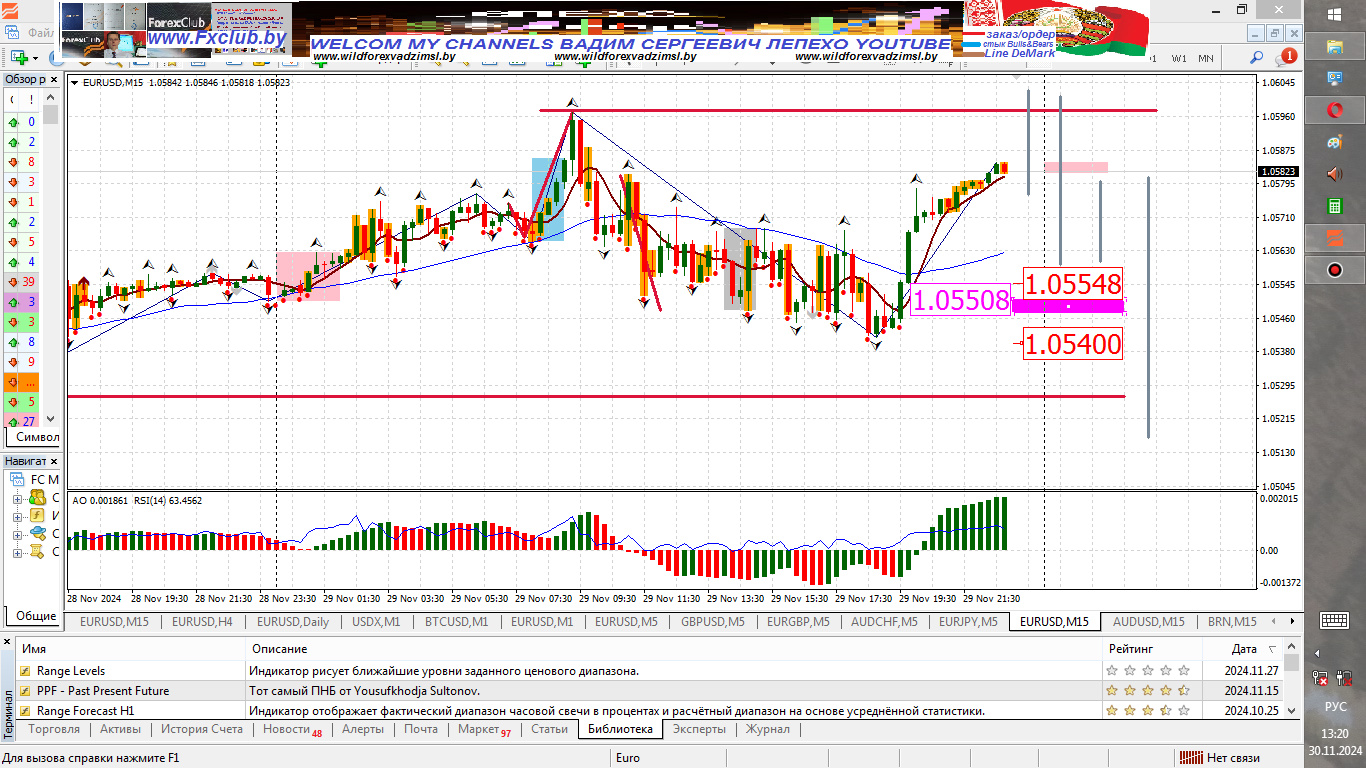The image size is (1366, 768).
Task: Select the indicators f icon in Navigator
Action: click(38, 515)
